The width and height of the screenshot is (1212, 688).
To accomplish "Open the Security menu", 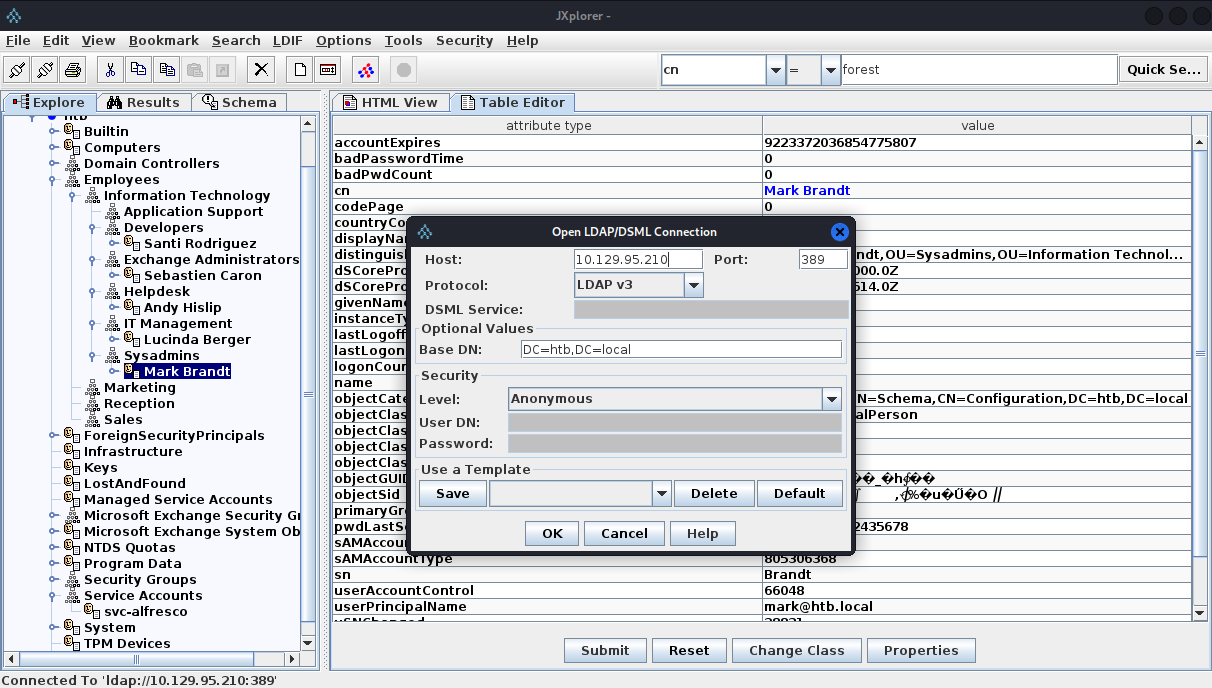I will point(464,41).
